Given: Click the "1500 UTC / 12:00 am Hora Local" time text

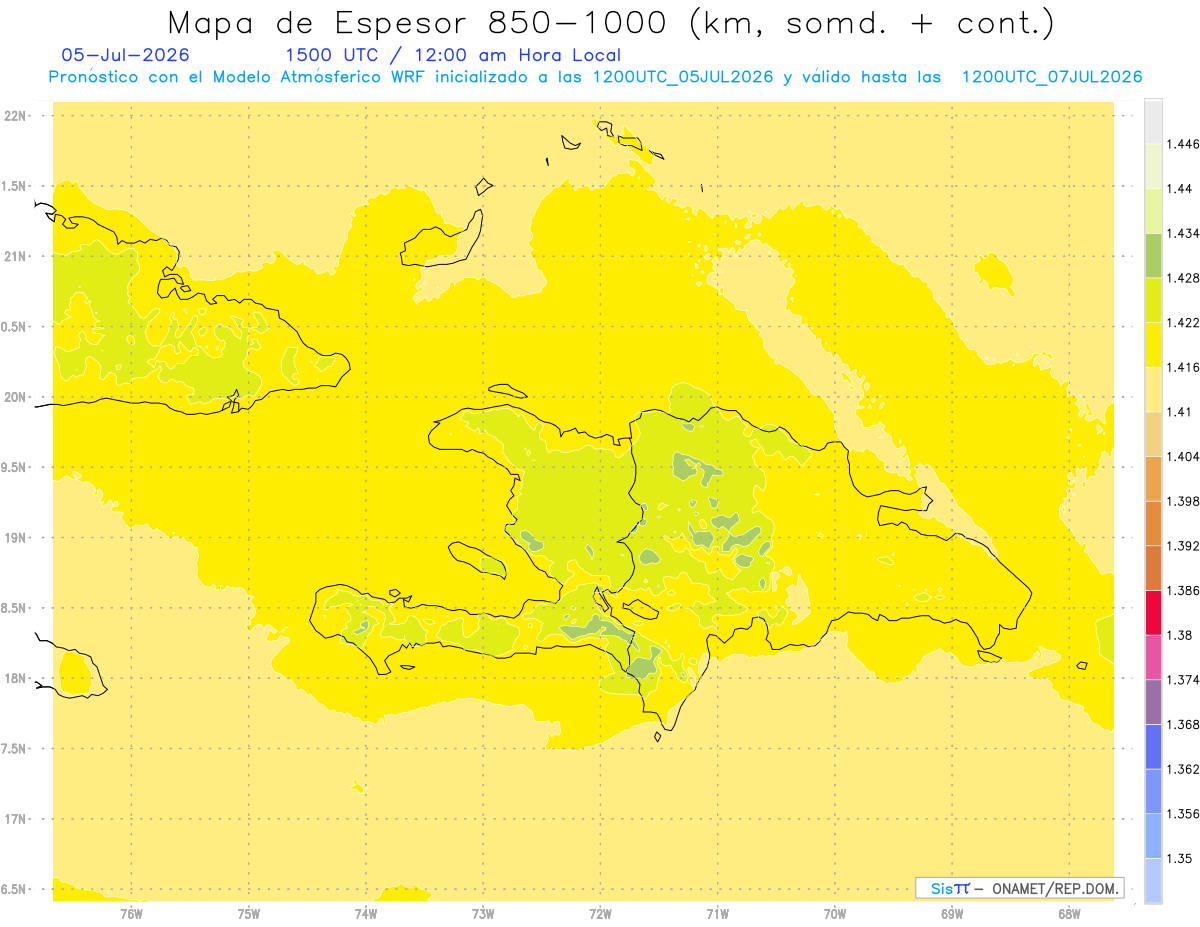Looking at the screenshot, I should click(x=453, y=55).
